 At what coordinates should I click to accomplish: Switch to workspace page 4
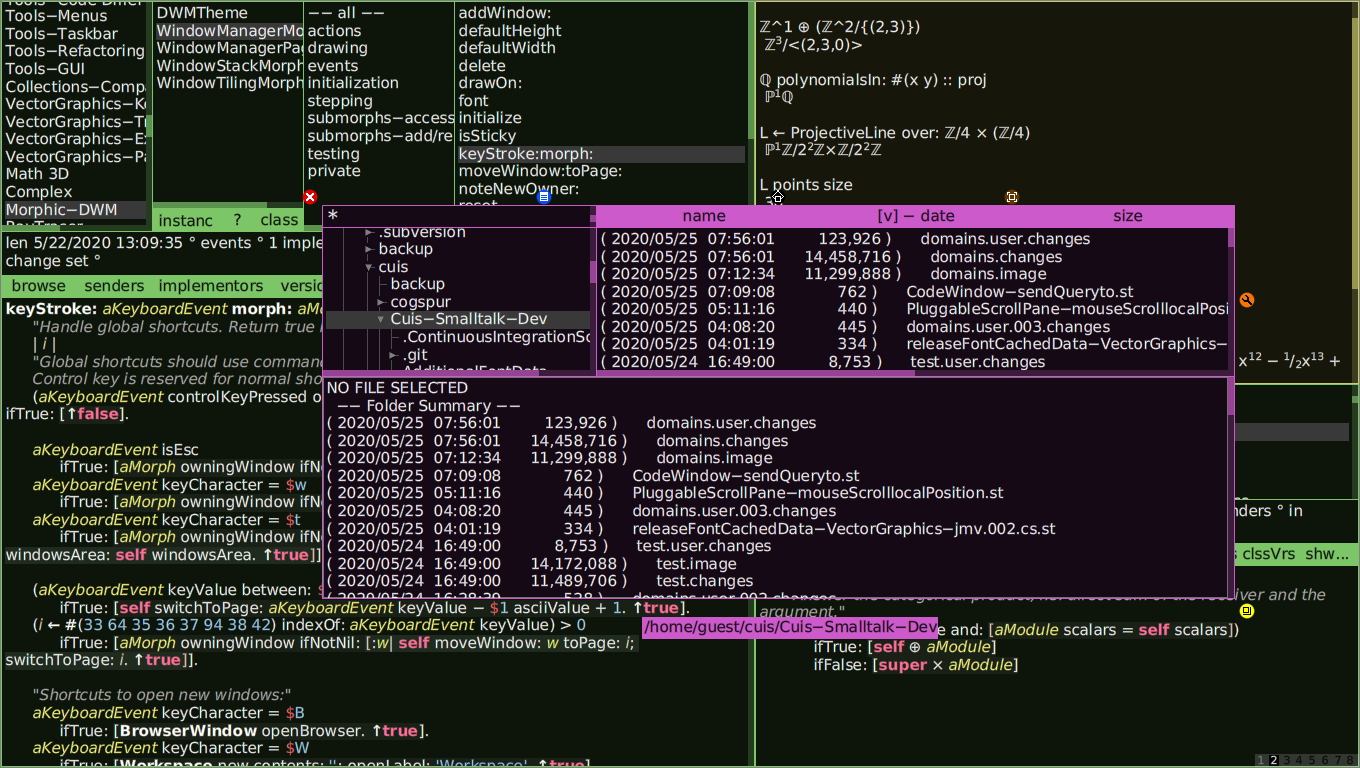(1300, 761)
